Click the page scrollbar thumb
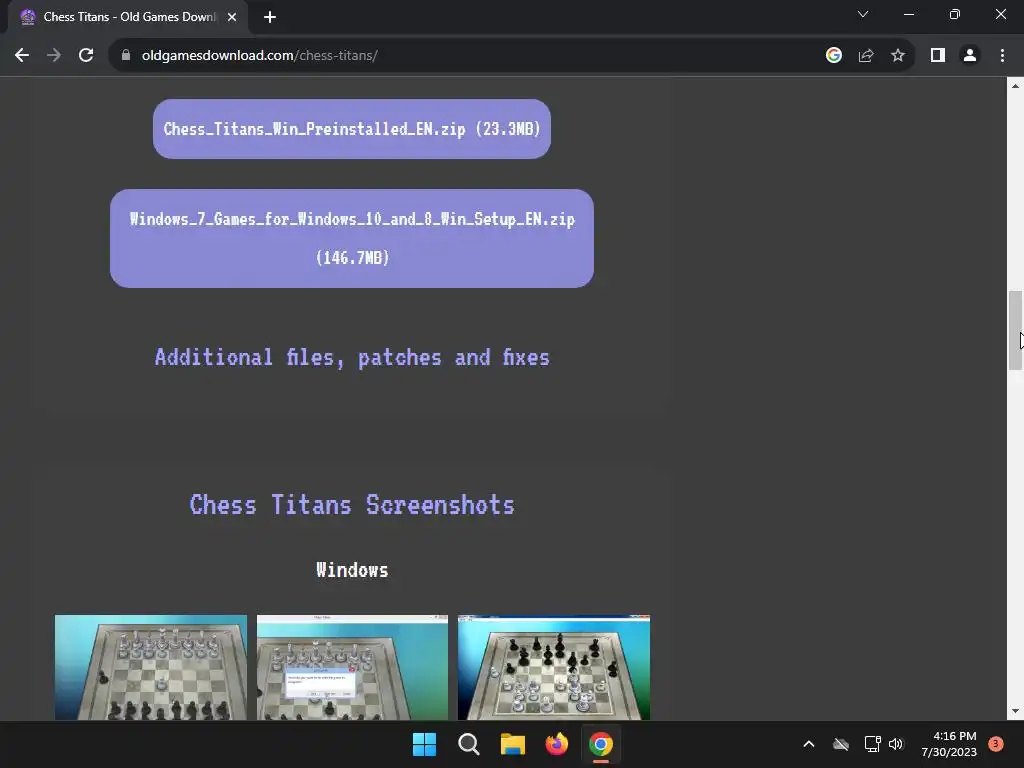 click(x=1015, y=330)
